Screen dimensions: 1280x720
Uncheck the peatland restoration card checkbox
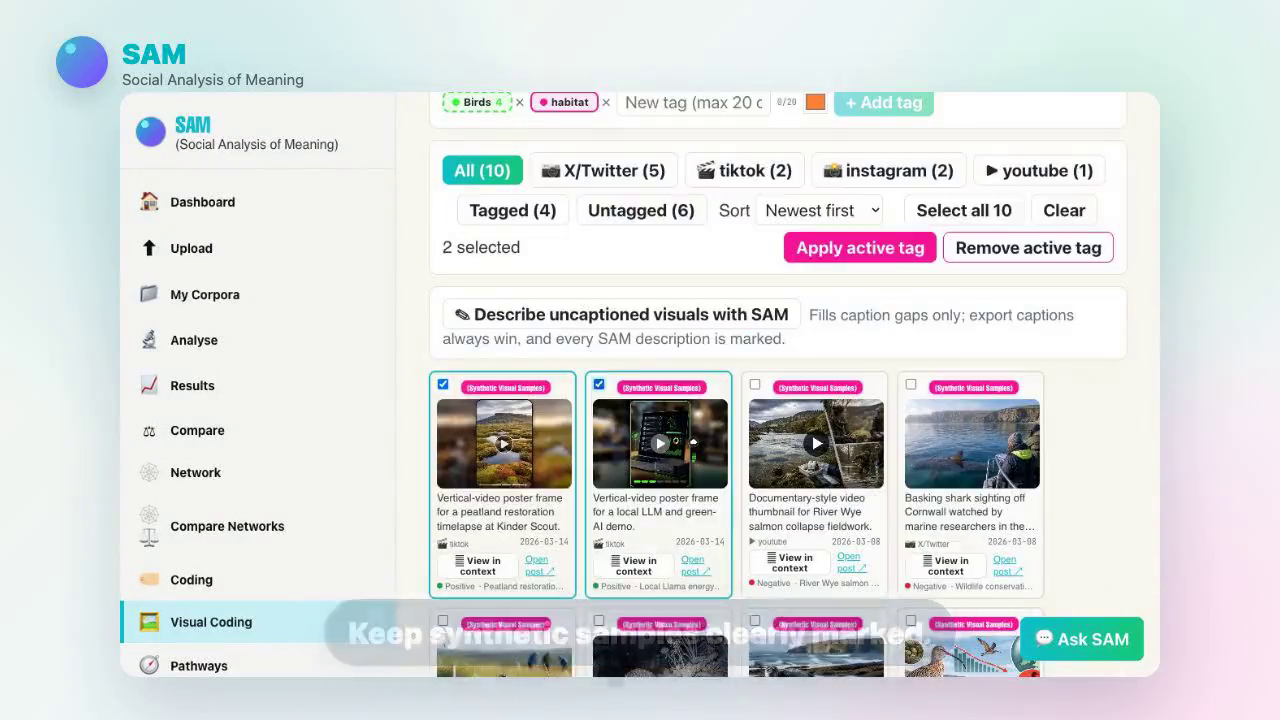click(x=443, y=384)
